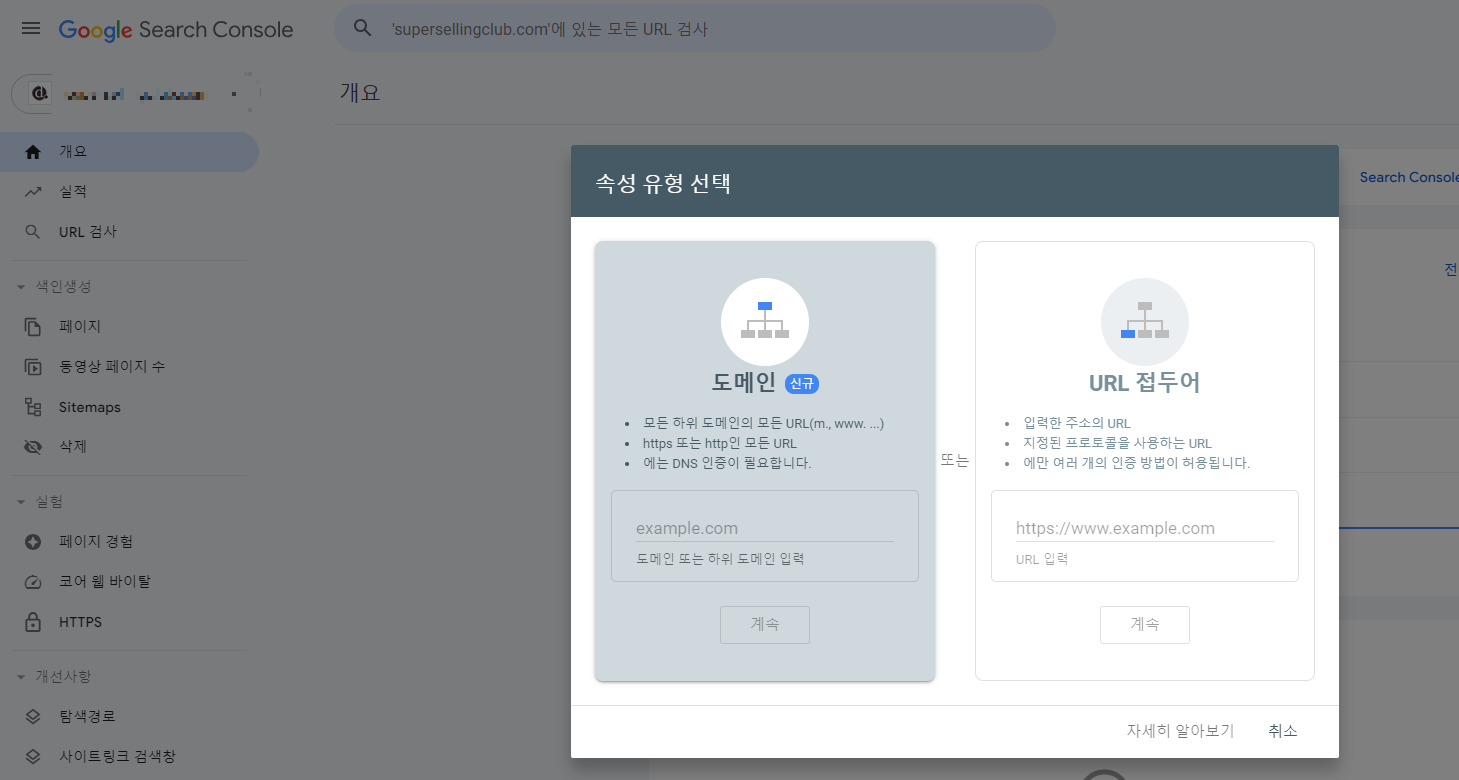Click the magnifier icon beside URL 검사
Viewport: 1459px width, 780px height.
(x=33, y=232)
